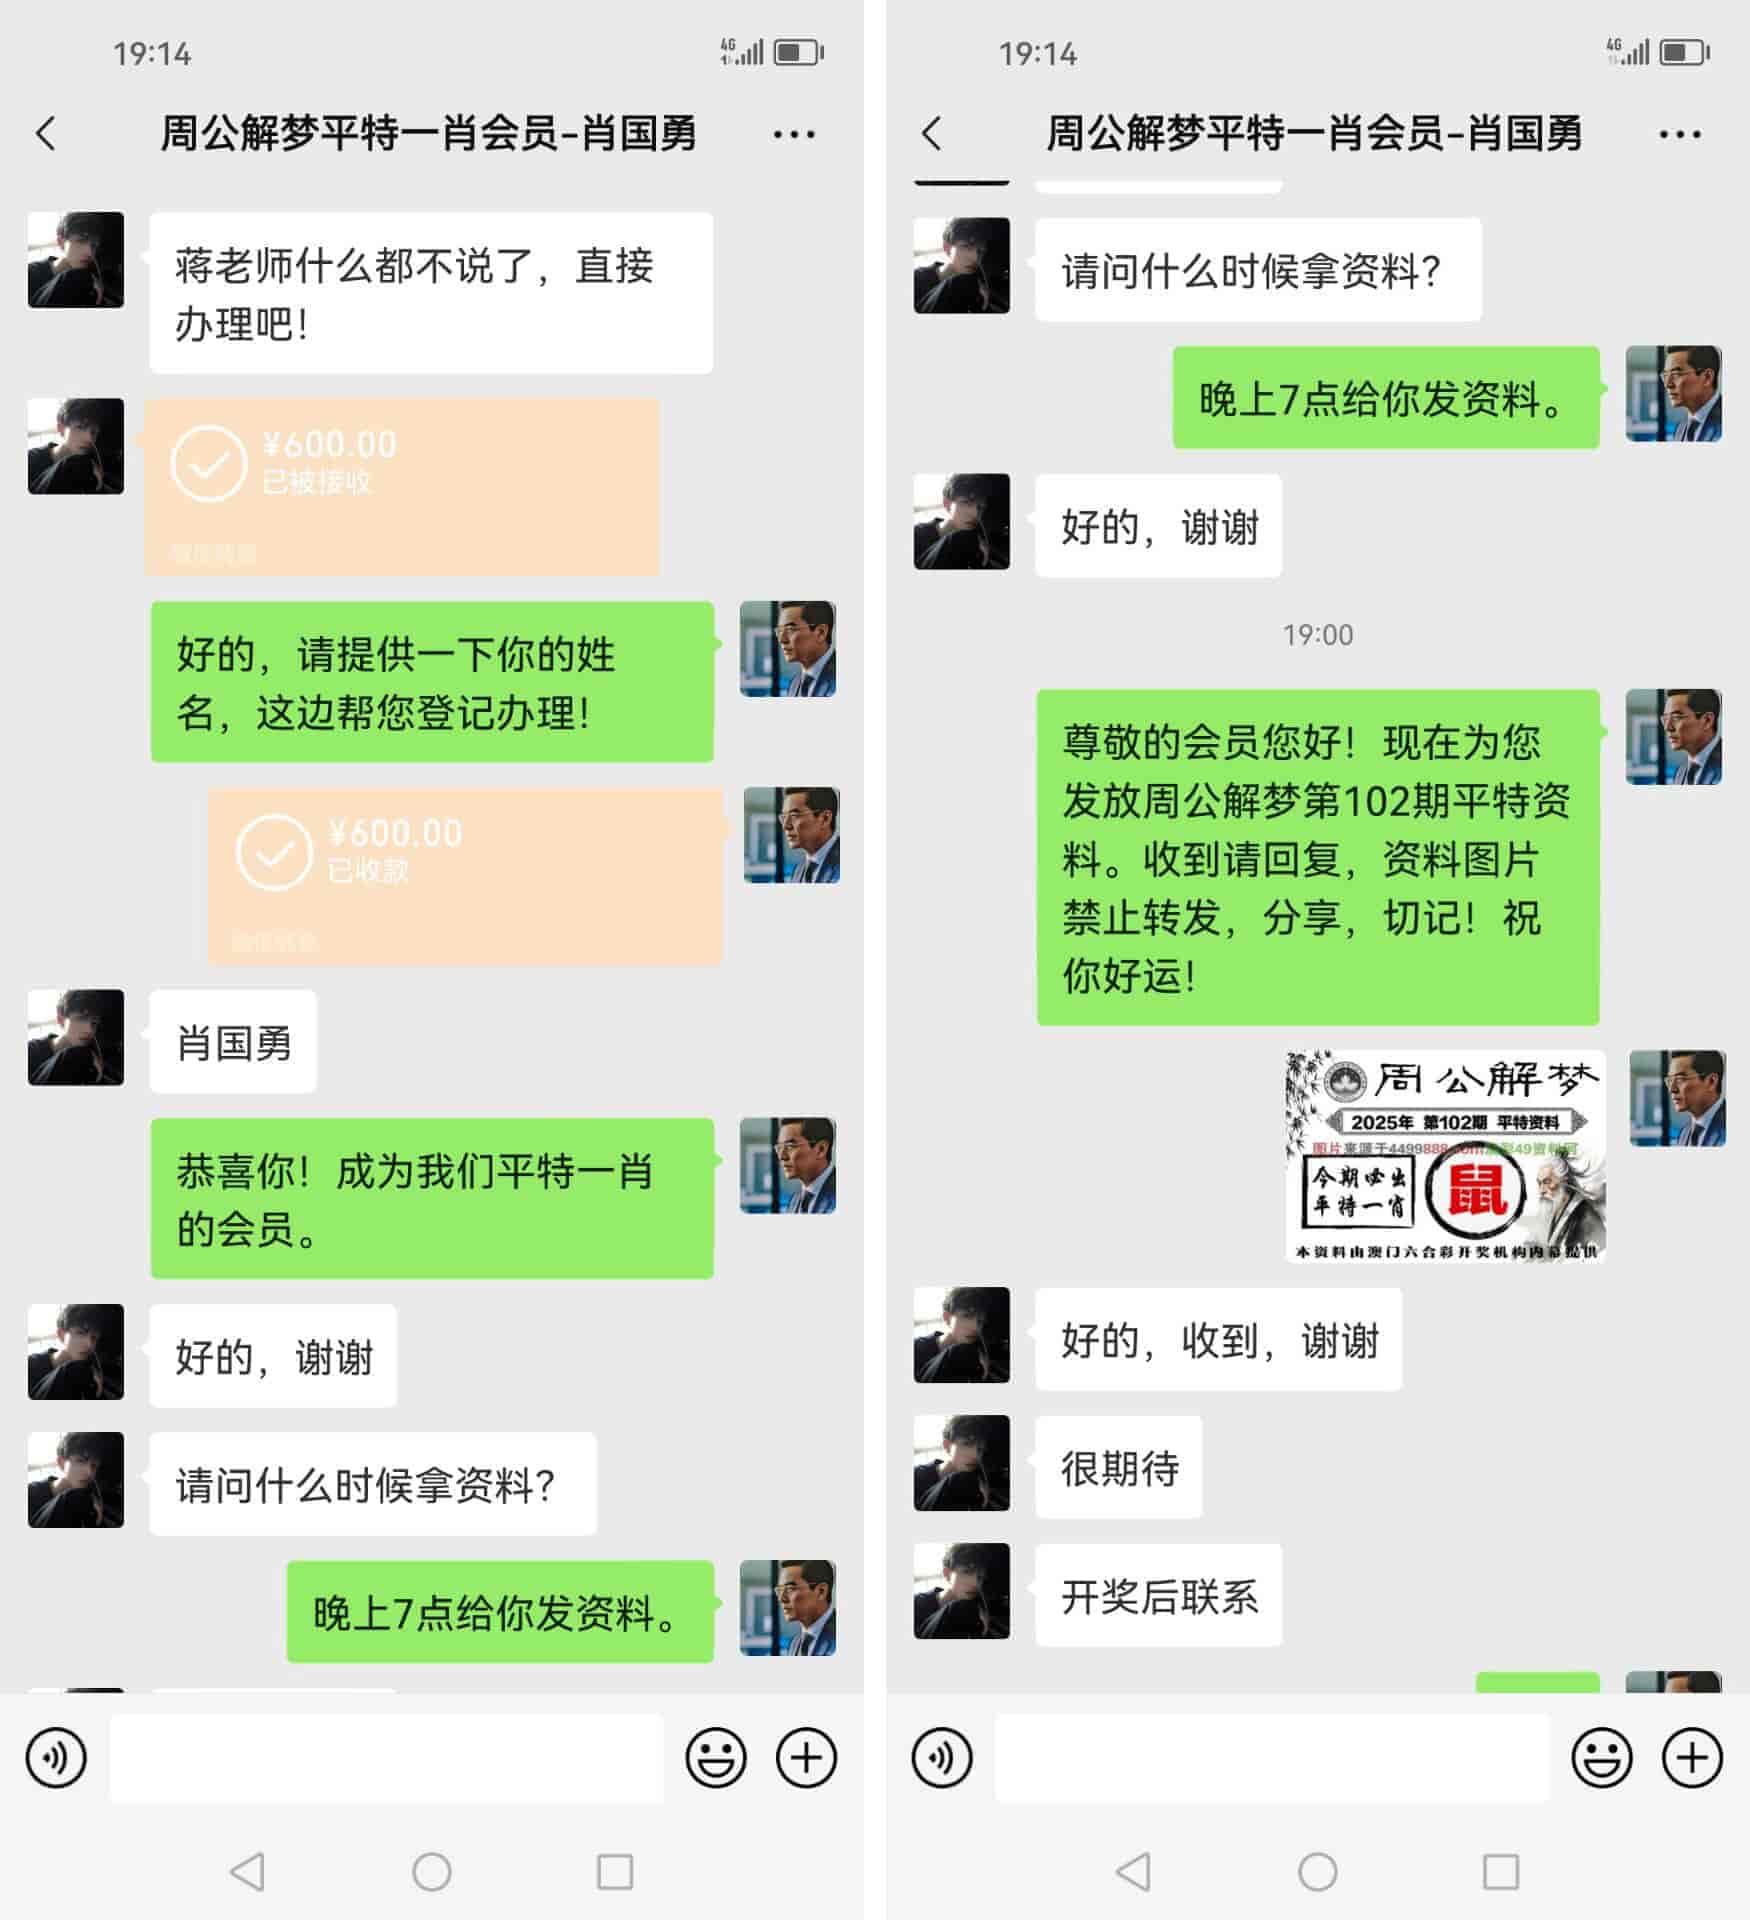The width and height of the screenshot is (1750, 1920).
Task: Open the emoji picker in right chat
Action: tap(1602, 1757)
